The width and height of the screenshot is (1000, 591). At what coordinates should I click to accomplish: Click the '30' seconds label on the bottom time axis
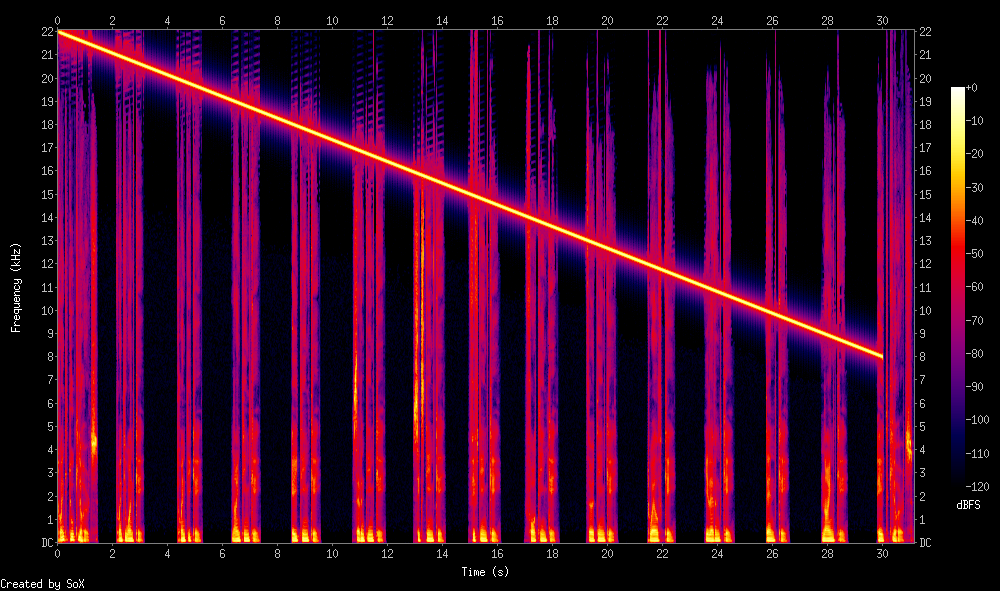(882, 553)
